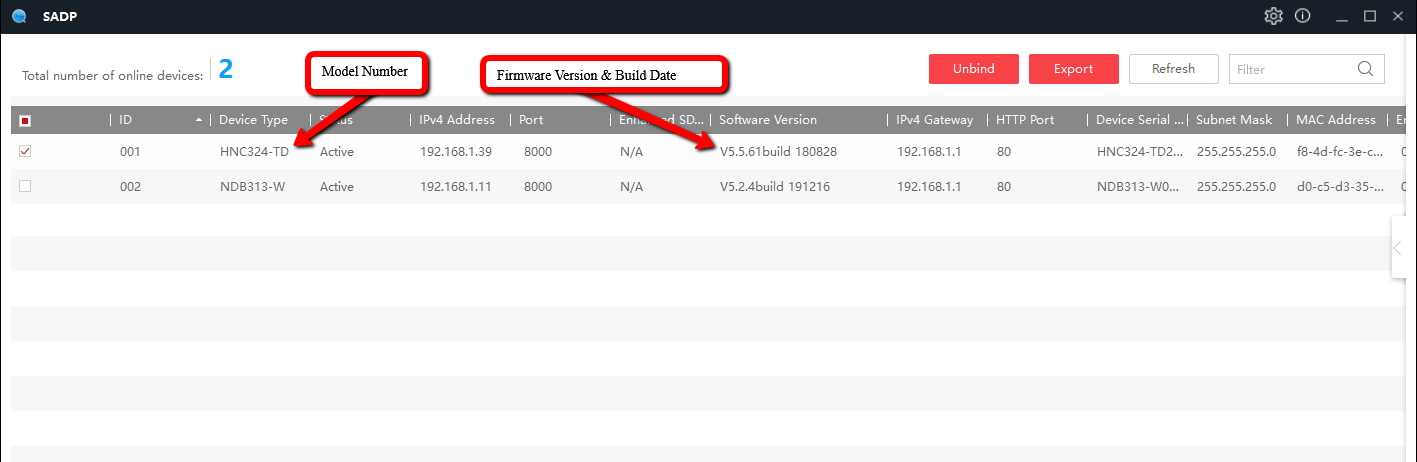
Task: Select the NDB313-W device type cell
Action: pyautogui.click(x=252, y=186)
